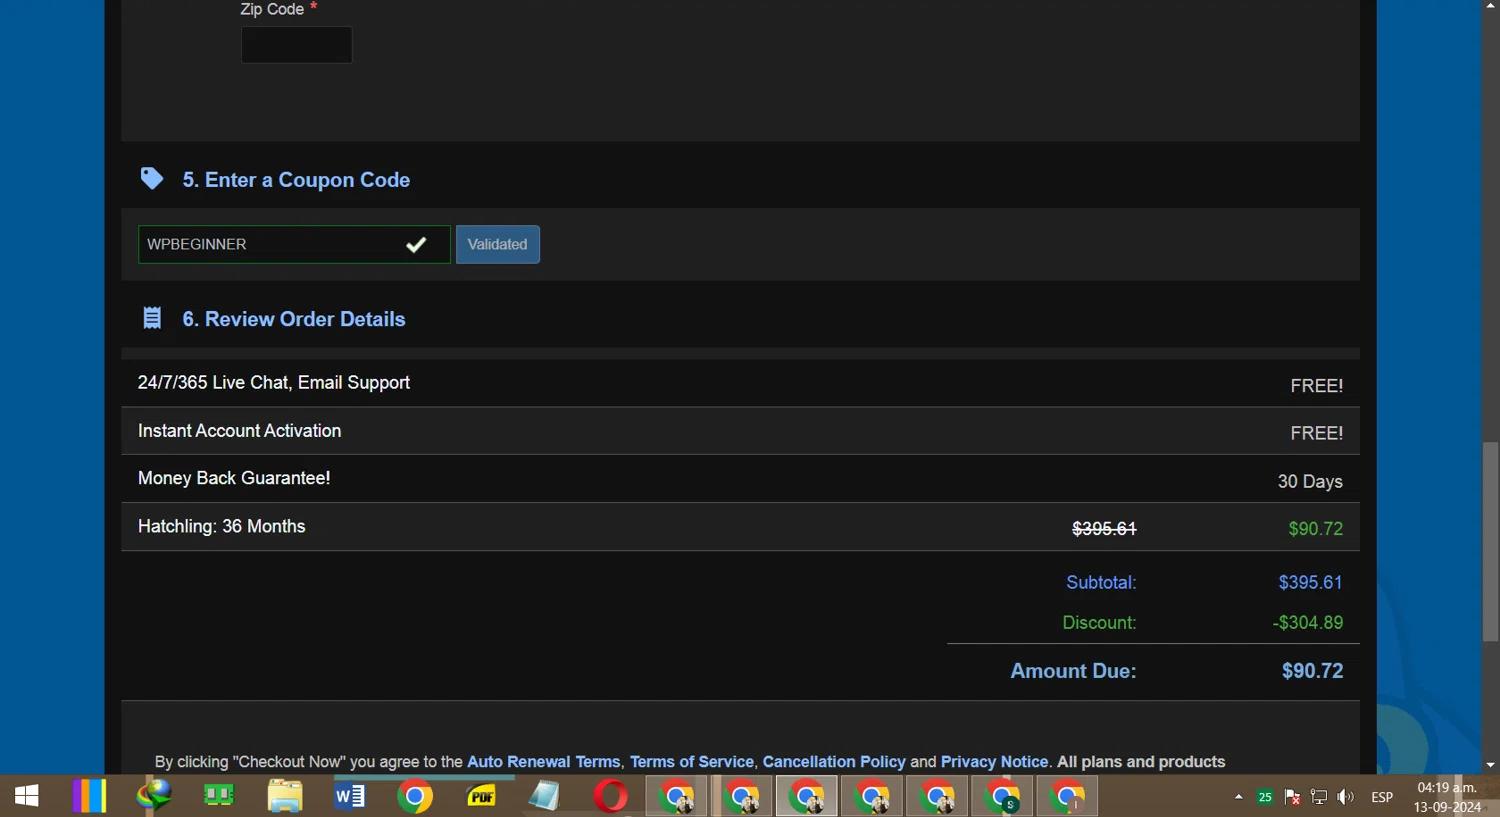Open the yellow PDF application in taskbar

[481, 796]
